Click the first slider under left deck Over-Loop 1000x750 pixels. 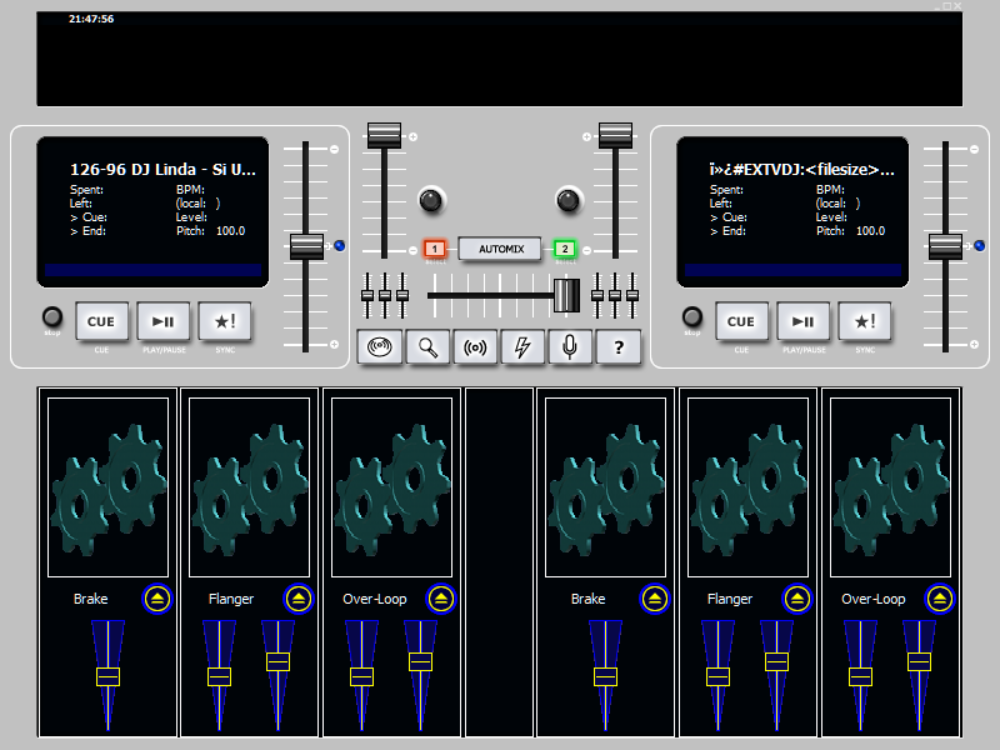(362, 677)
